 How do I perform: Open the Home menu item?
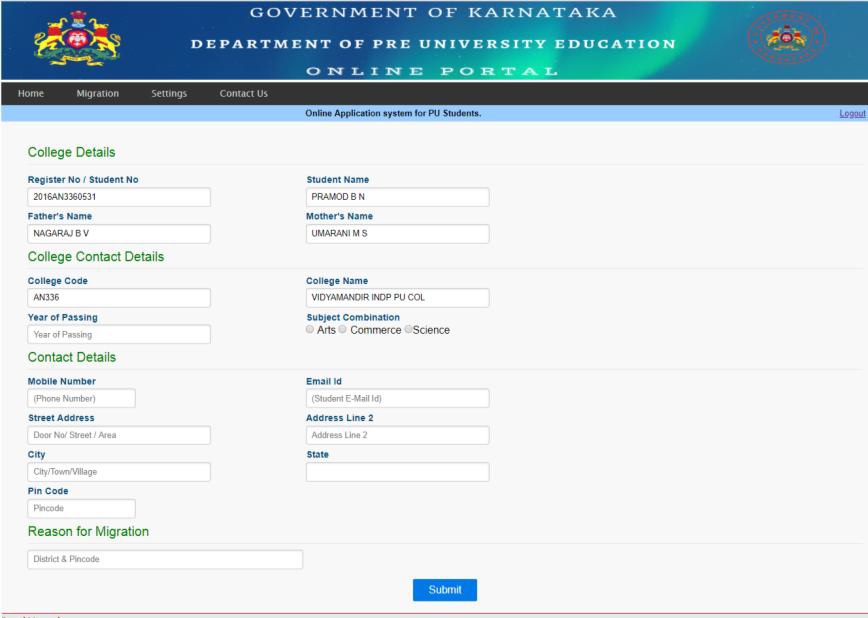31,94
